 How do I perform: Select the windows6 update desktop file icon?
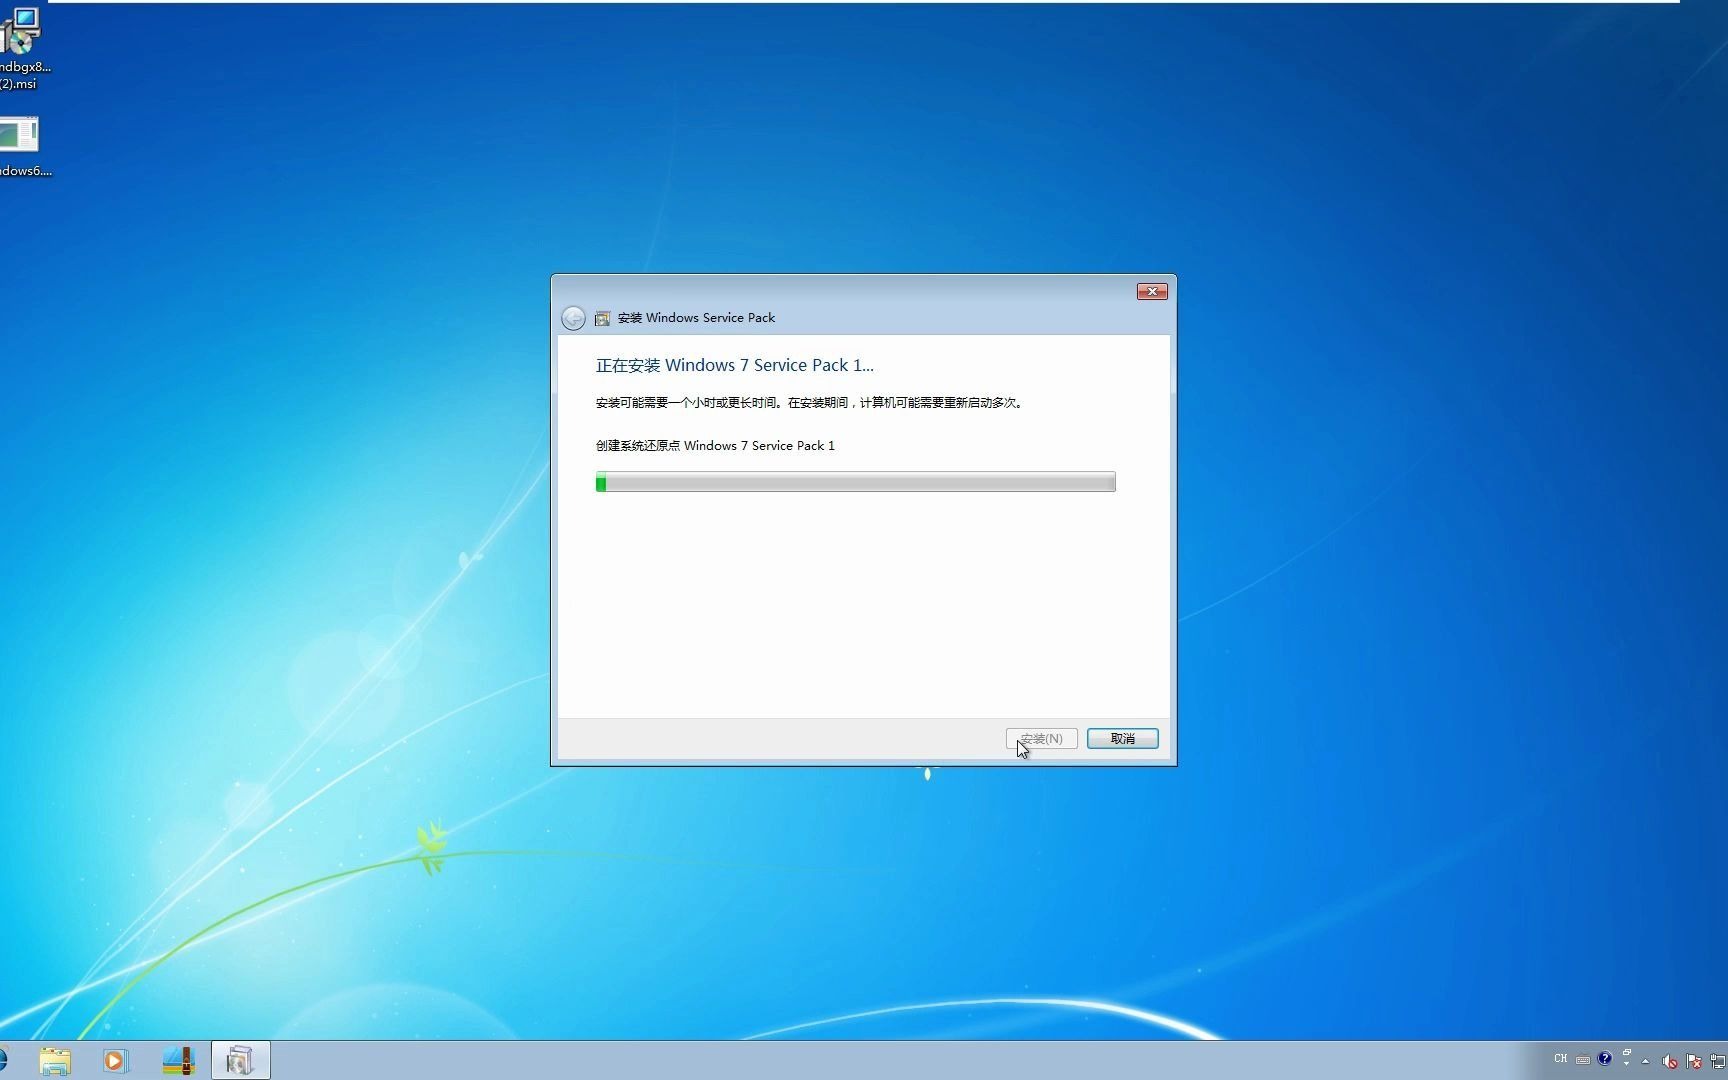22,147
